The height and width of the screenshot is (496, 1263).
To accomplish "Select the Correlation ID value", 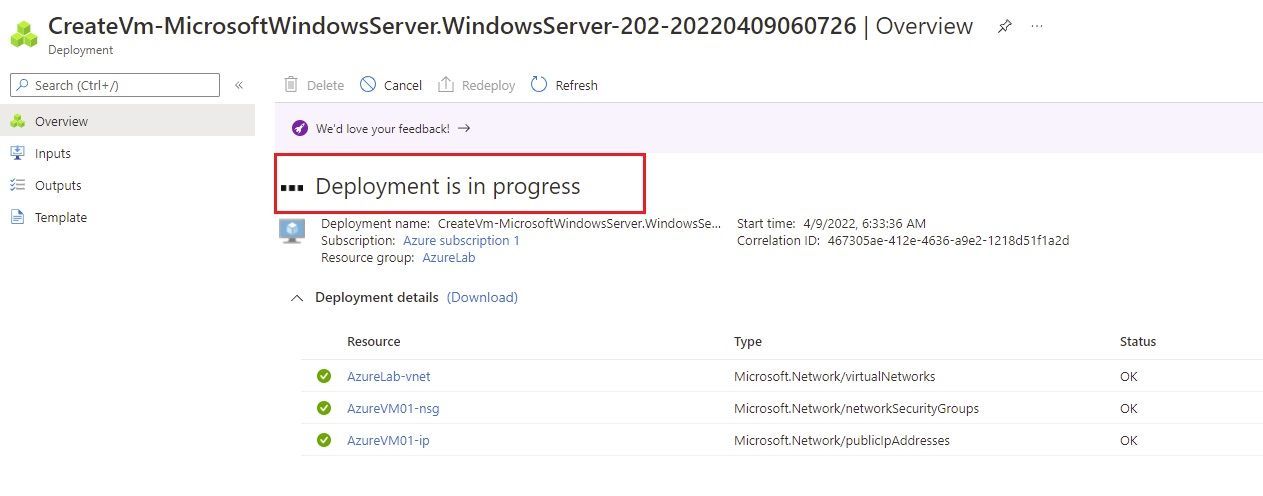I will (x=949, y=240).
